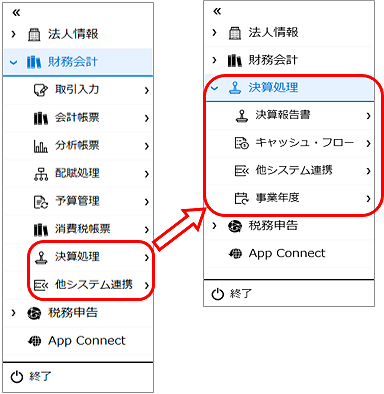Select 会計帳票 menu item
Screen dimensions: 384x394
[x=78, y=118]
